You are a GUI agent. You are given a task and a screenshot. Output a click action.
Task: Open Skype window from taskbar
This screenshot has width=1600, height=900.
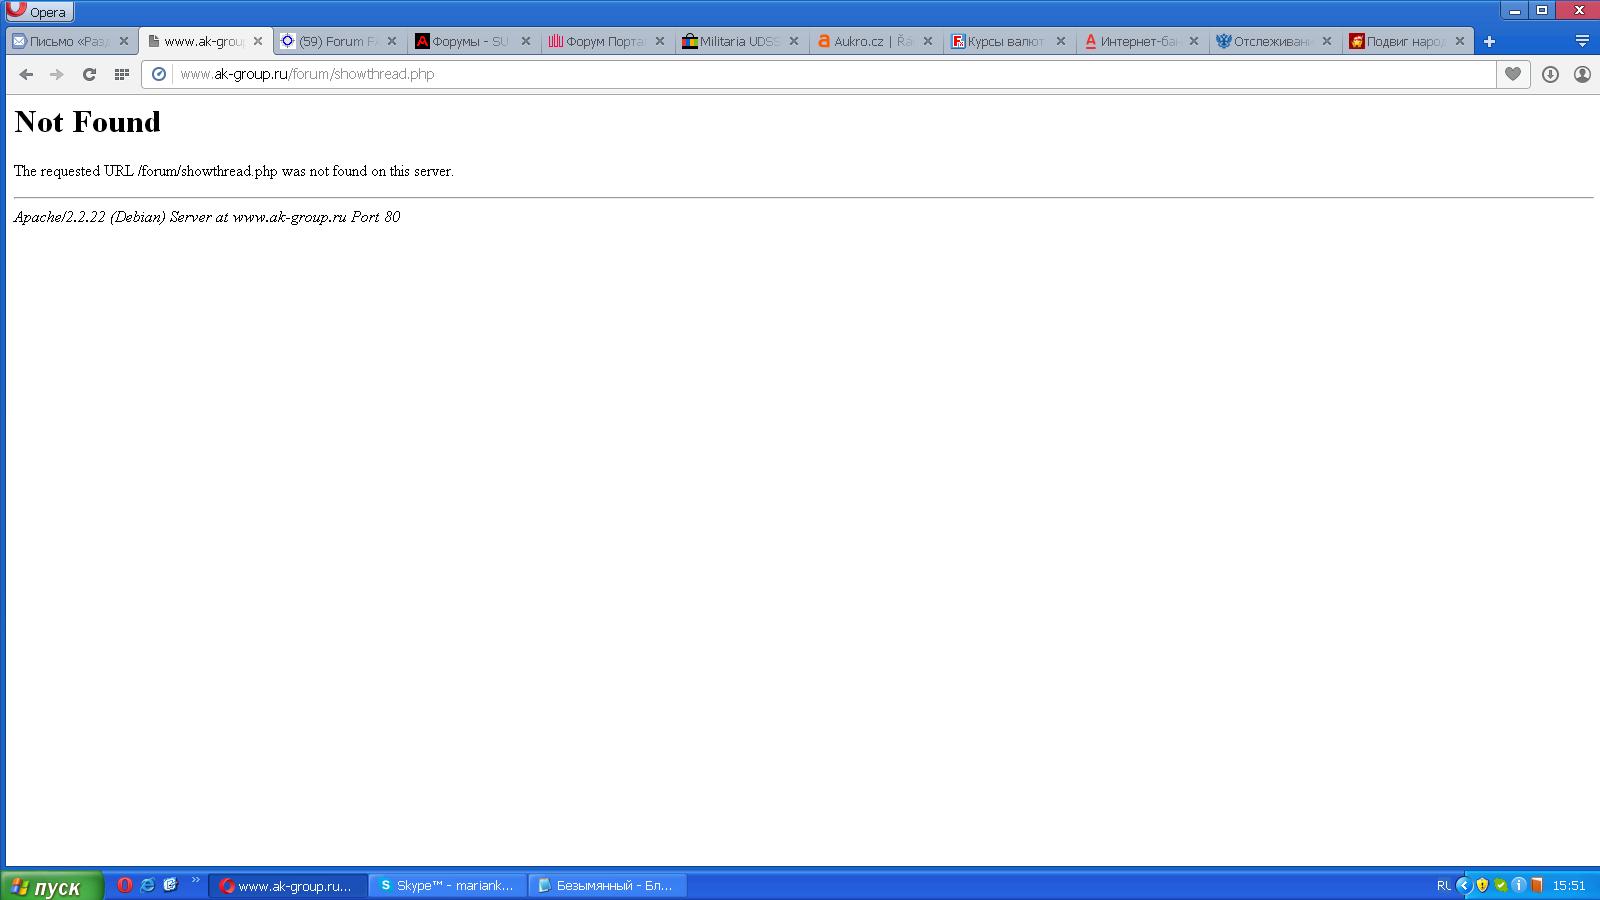tap(448, 885)
